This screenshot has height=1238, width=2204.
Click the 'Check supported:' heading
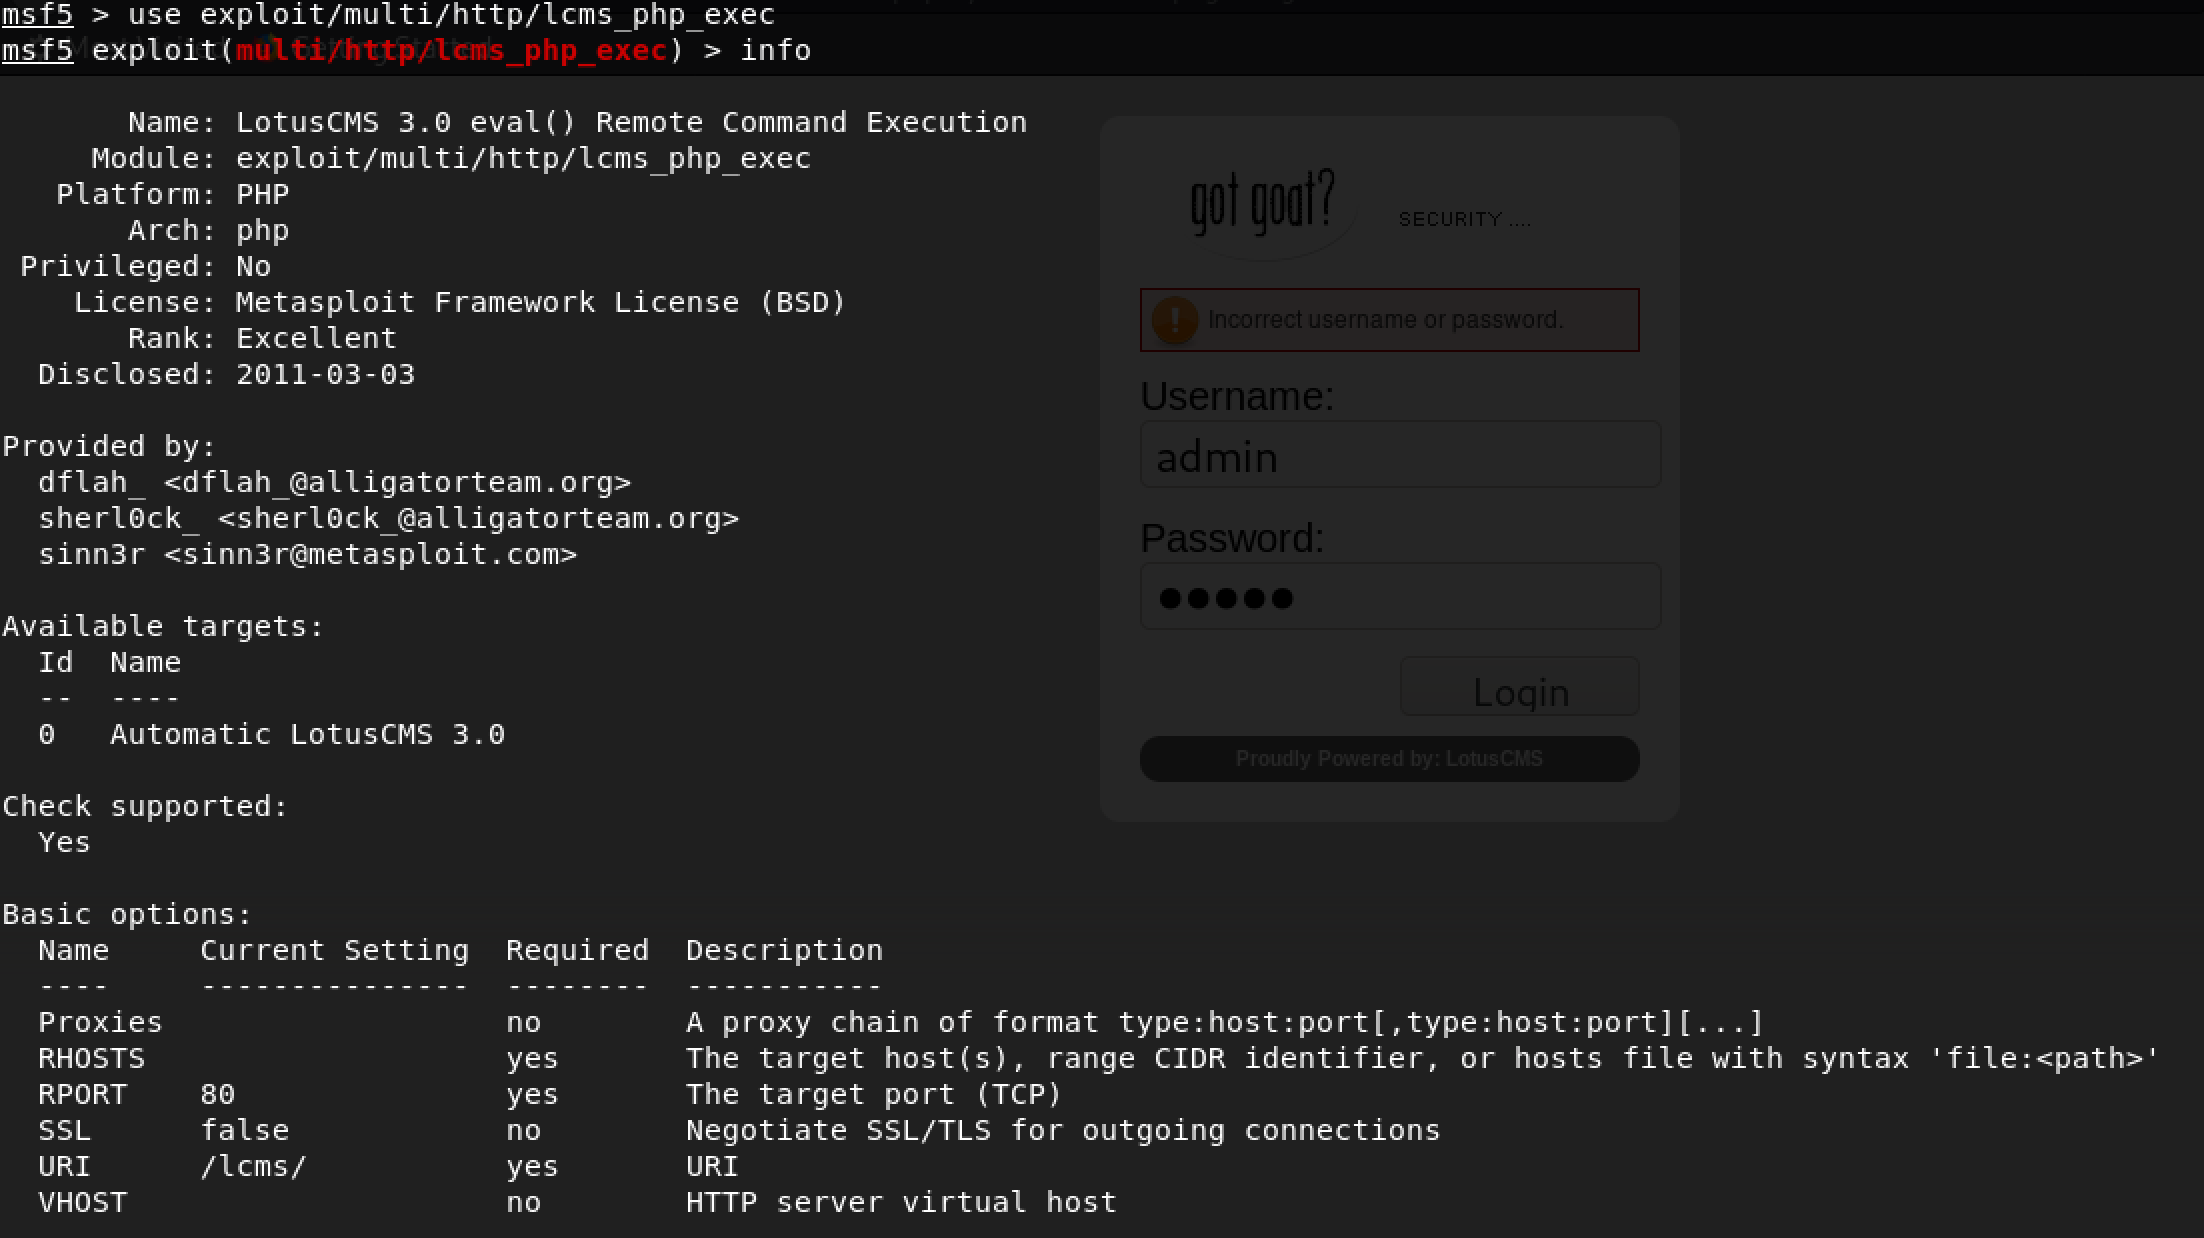pos(145,806)
